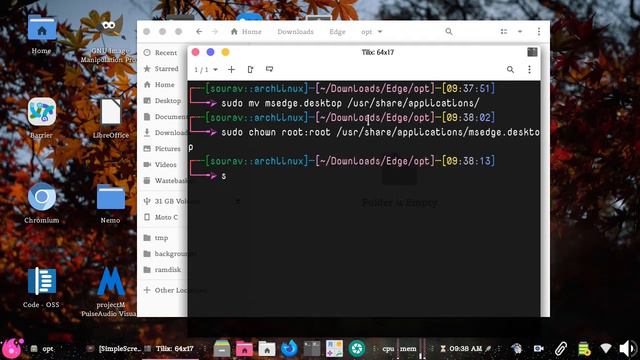The height and width of the screenshot is (360, 640).
Task: Open file manager view options dropdown arrow
Action: click(x=520, y=31)
